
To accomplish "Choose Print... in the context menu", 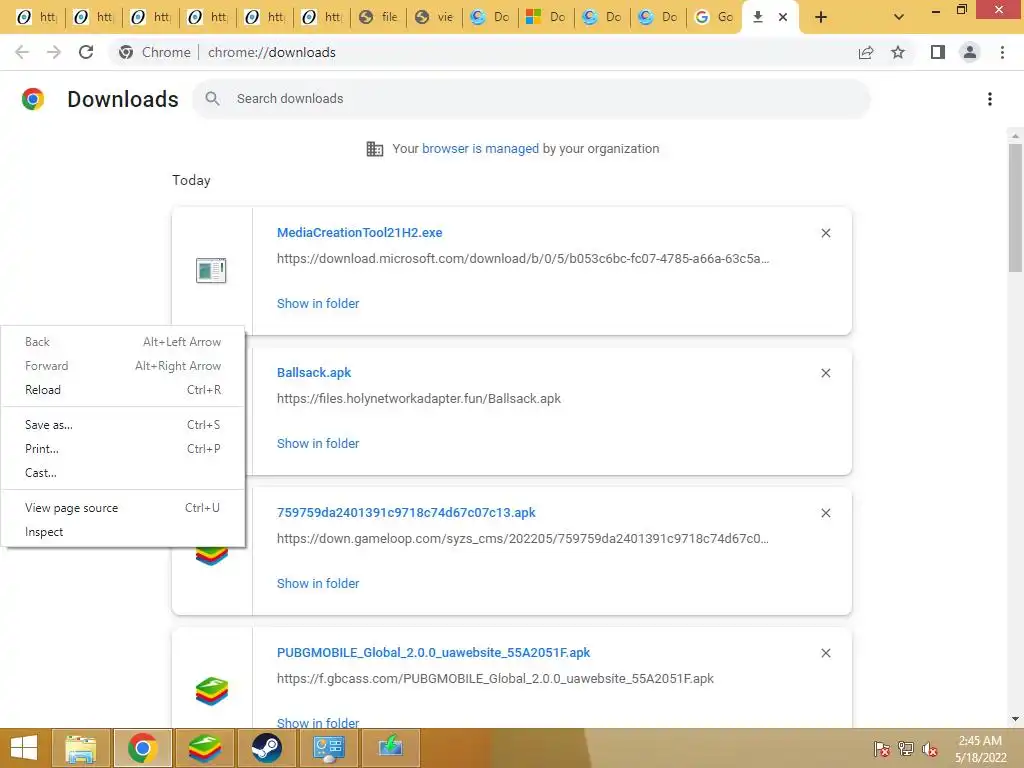I will pos(123,449).
